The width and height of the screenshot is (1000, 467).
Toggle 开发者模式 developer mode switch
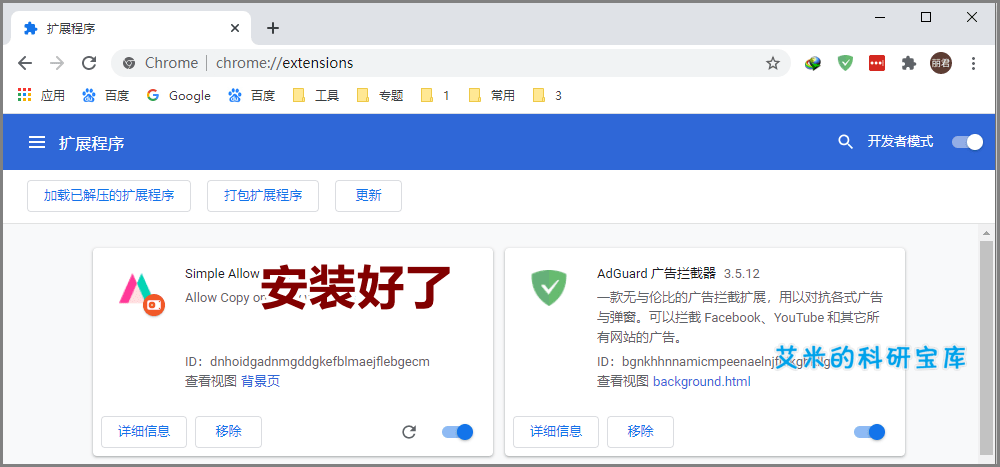point(967,142)
